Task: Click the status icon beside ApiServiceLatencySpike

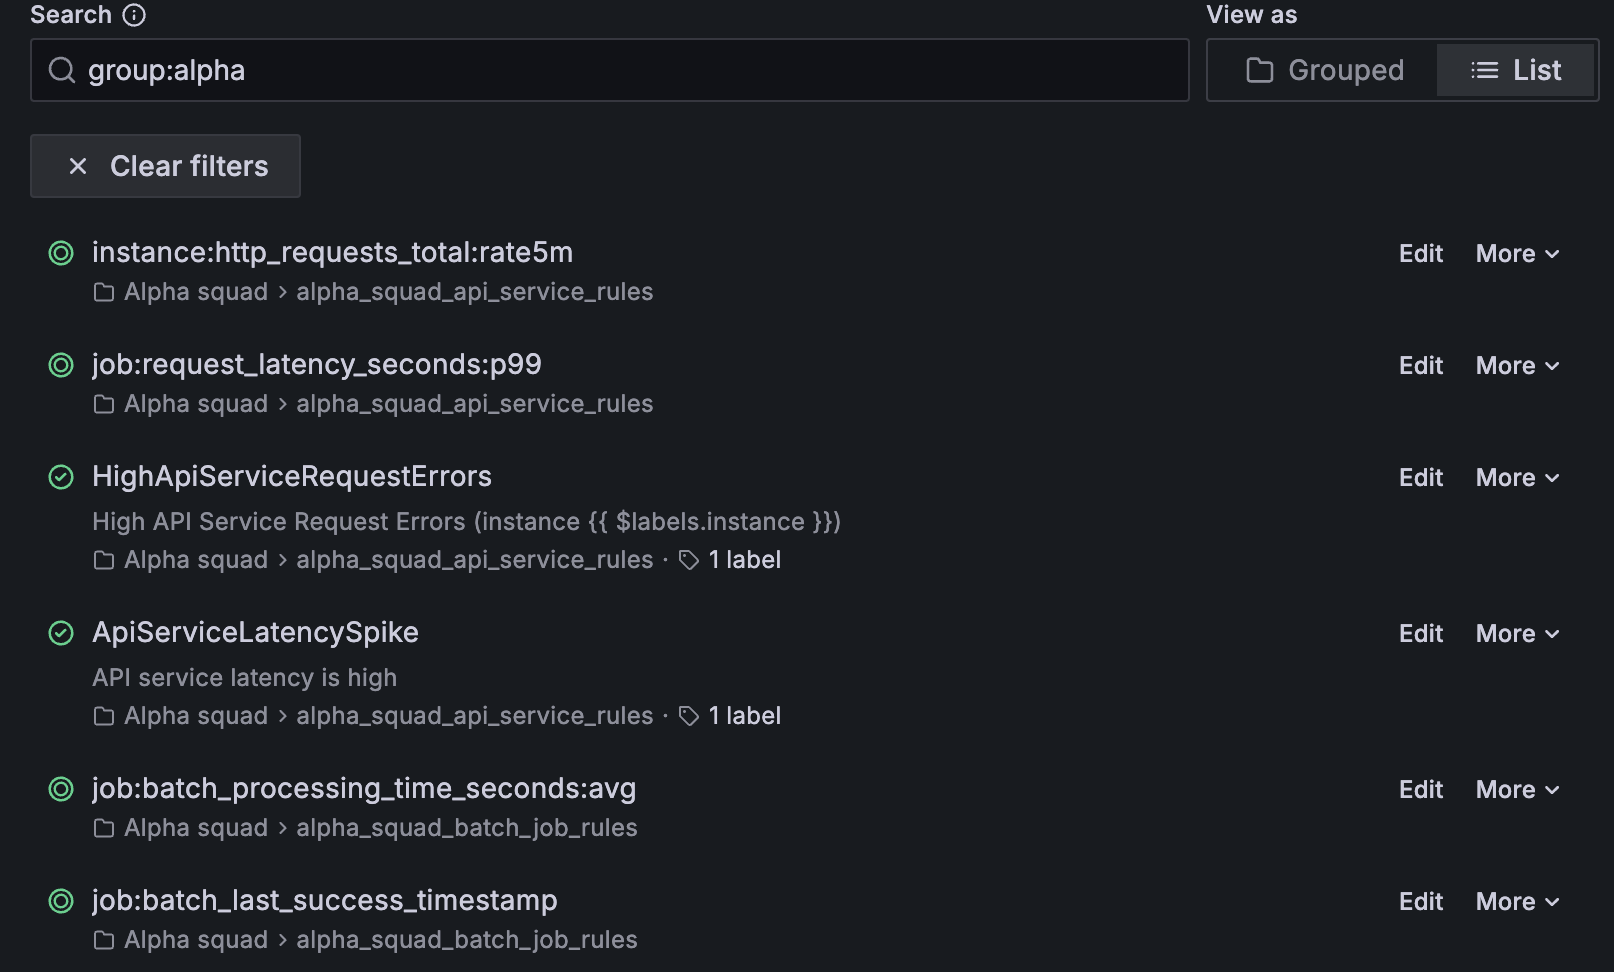Action: (x=61, y=633)
